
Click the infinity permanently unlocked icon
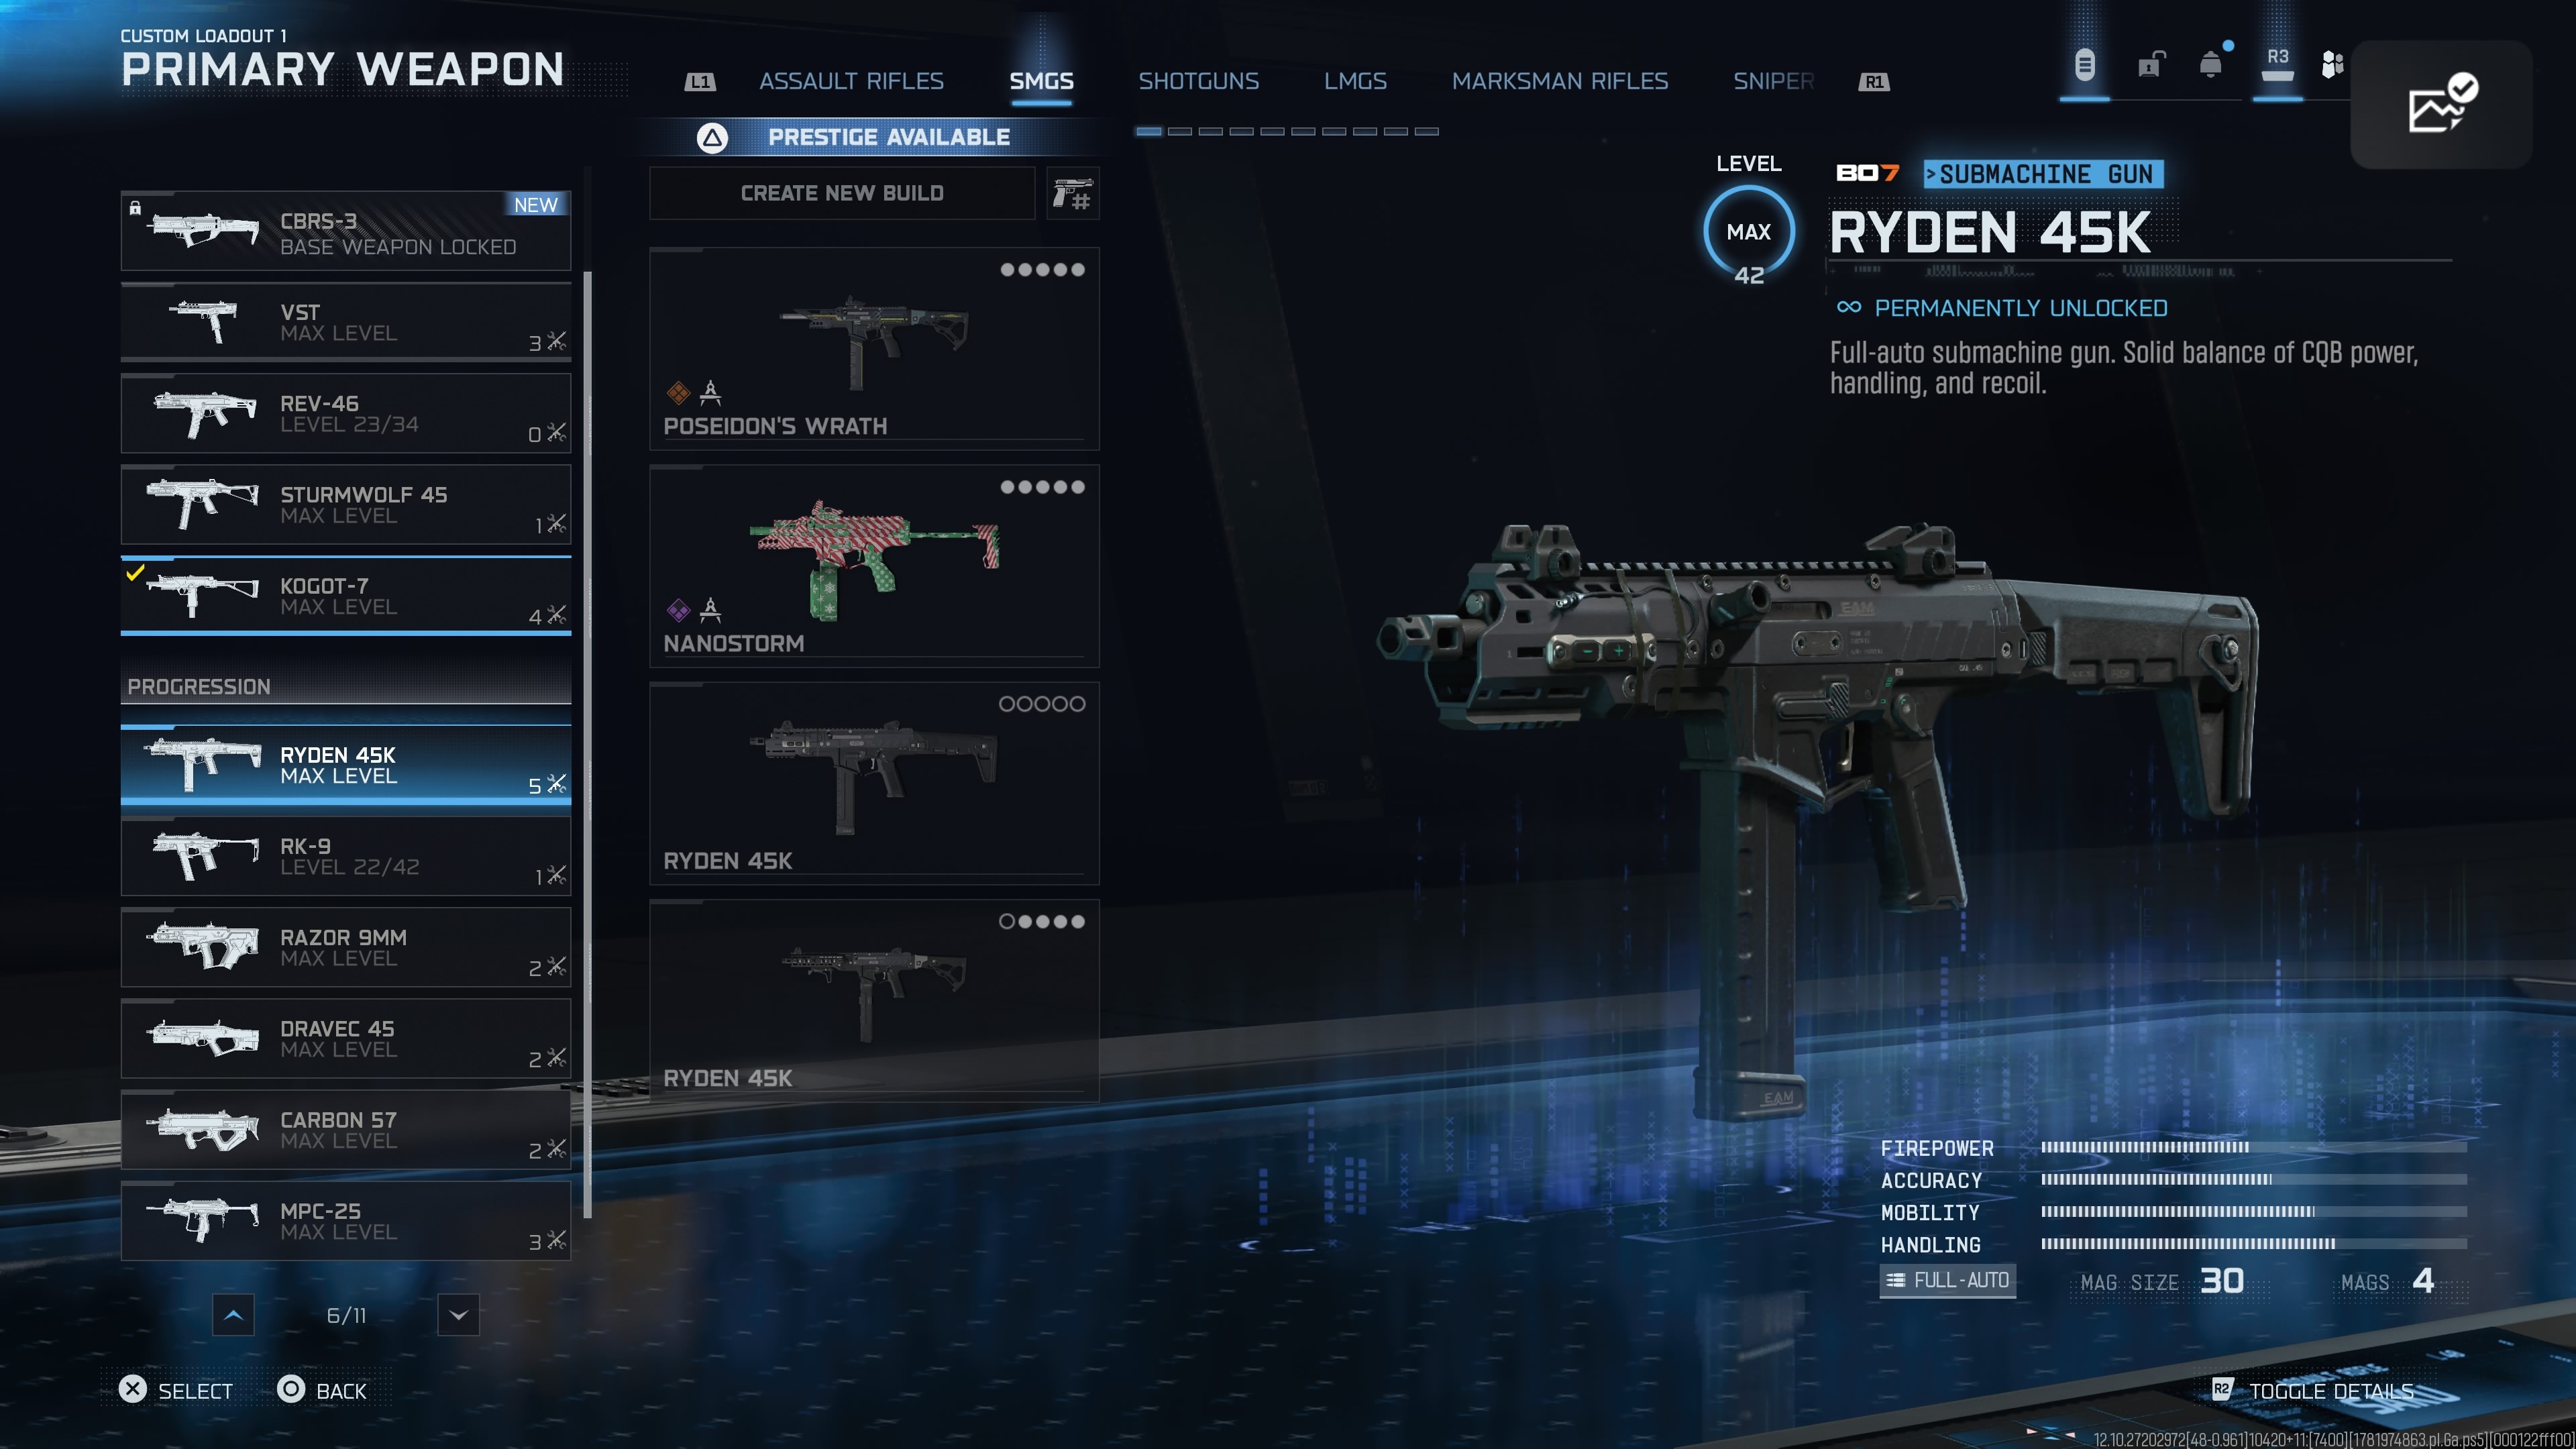coord(1849,307)
